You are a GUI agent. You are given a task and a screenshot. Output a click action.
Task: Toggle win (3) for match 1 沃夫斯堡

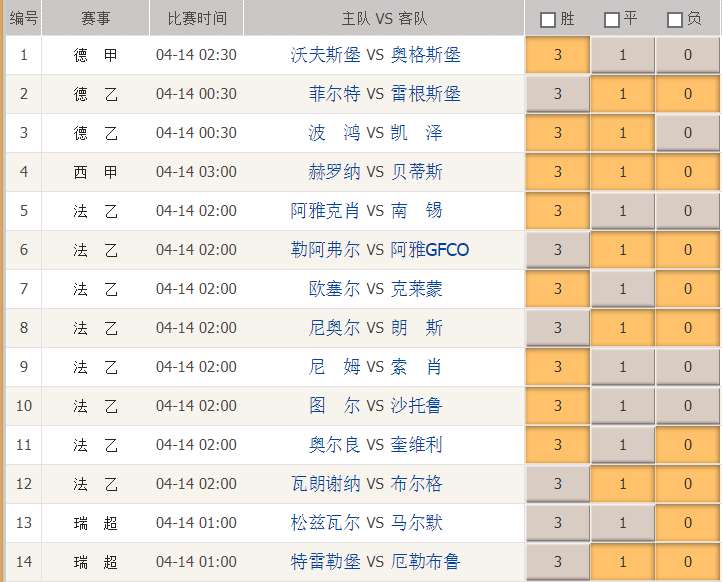(558, 55)
